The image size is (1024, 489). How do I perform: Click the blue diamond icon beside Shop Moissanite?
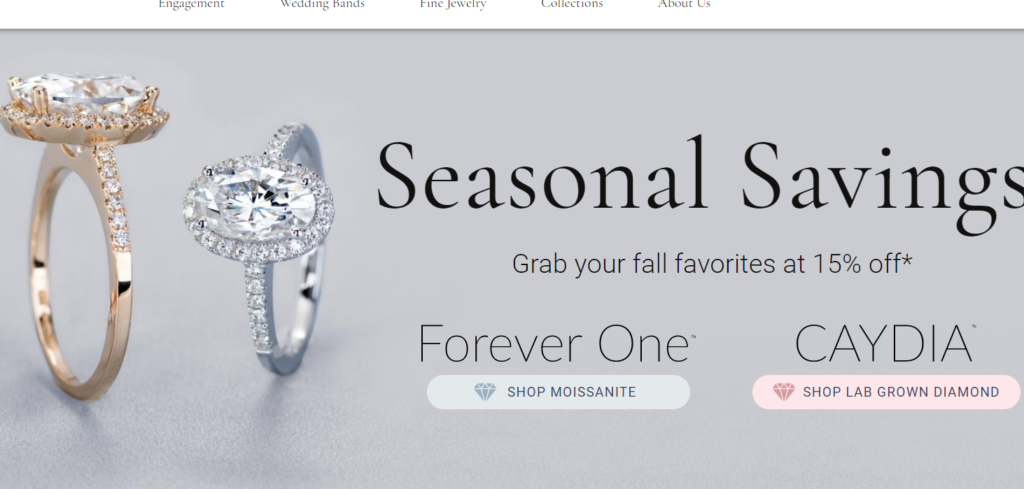pyautogui.click(x=485, y=392)
